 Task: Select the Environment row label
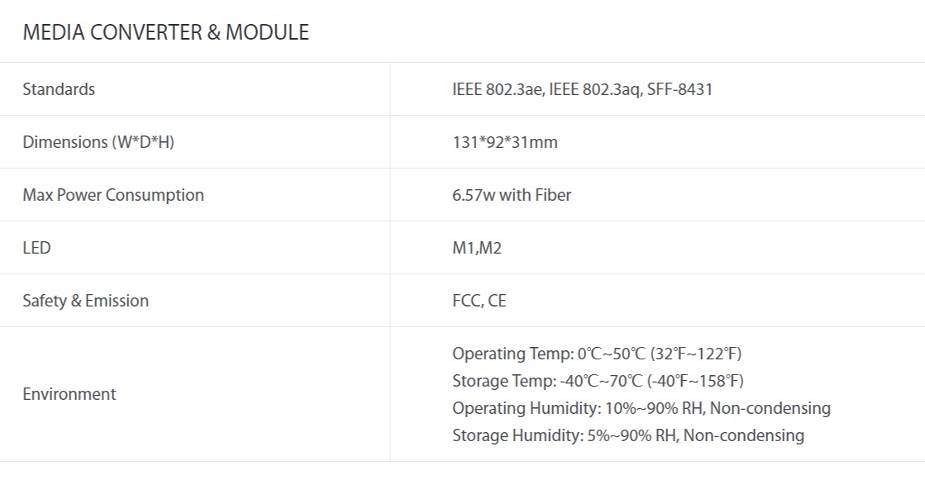(x=70, y=394)
